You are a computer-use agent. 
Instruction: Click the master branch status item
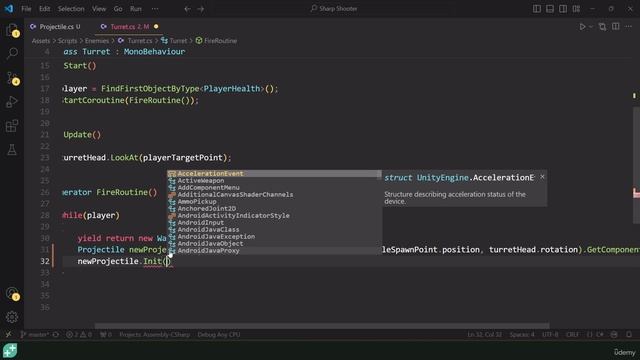[x=35, y=335]
